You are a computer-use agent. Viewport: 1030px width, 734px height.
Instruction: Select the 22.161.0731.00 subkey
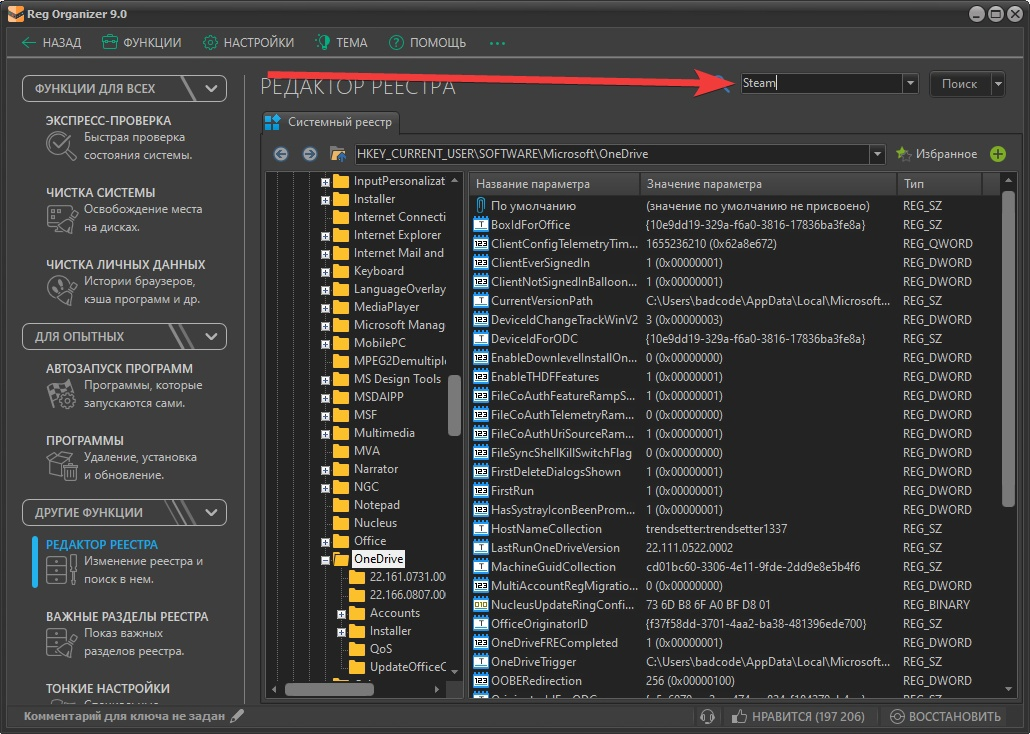click(407, 576)
